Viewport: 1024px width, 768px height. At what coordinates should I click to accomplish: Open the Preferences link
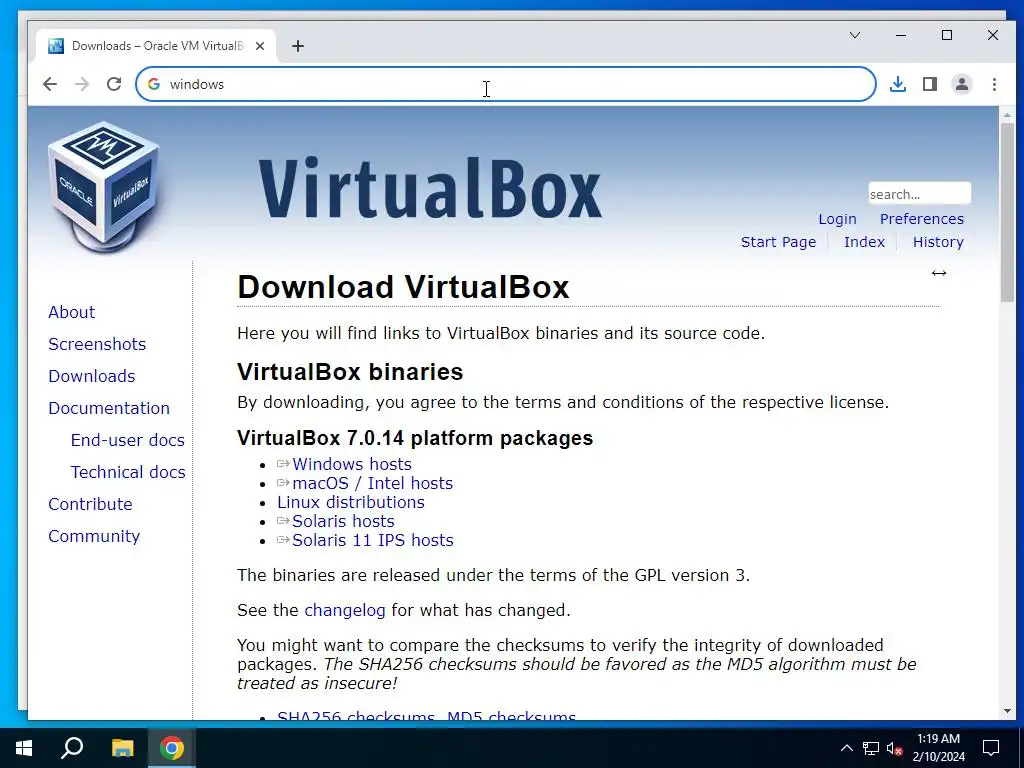click(x=921, y=219)
